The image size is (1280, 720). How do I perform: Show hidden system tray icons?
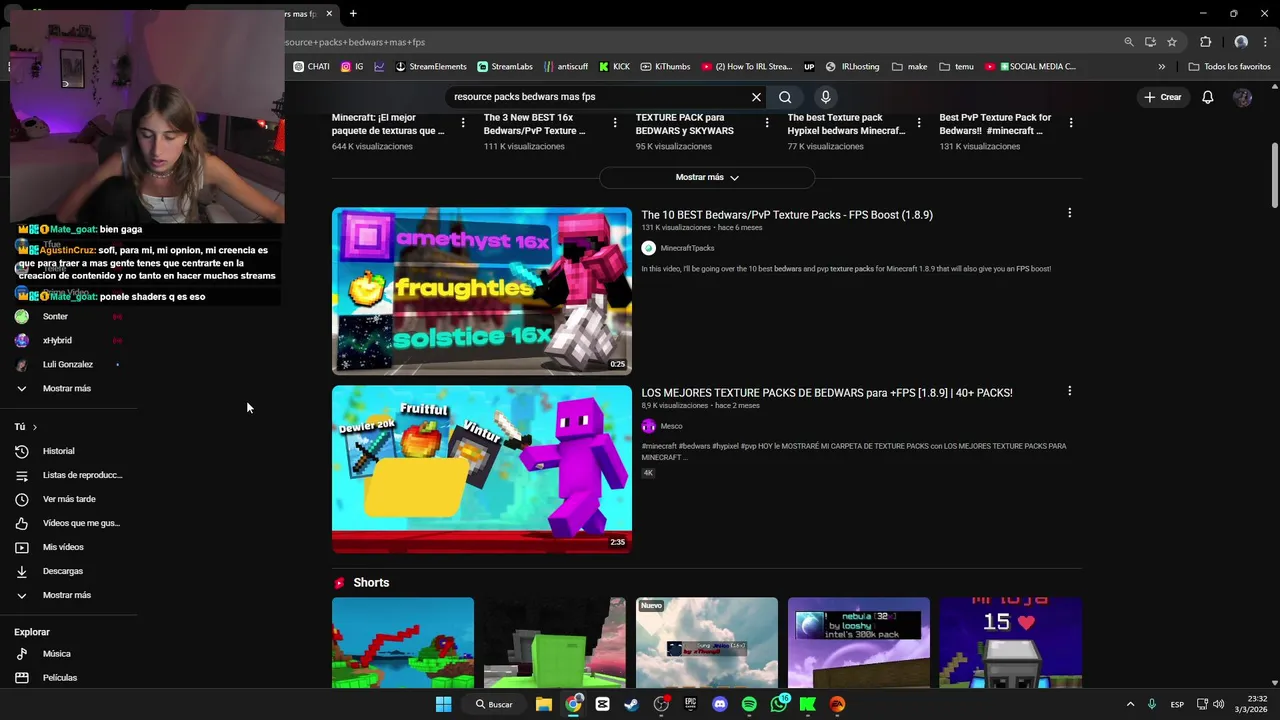click(x=1130, y=704)
